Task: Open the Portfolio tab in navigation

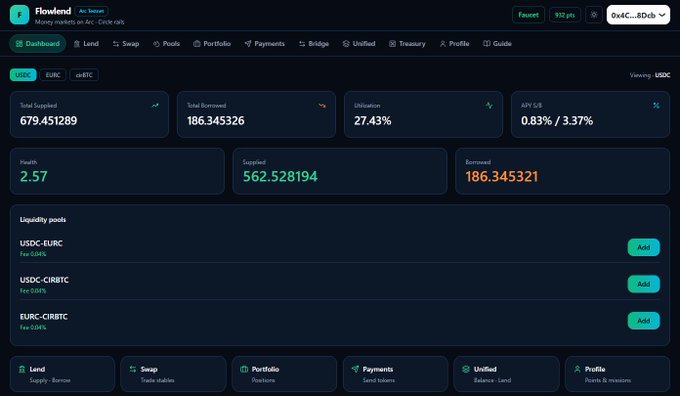Action: [212, 43]
